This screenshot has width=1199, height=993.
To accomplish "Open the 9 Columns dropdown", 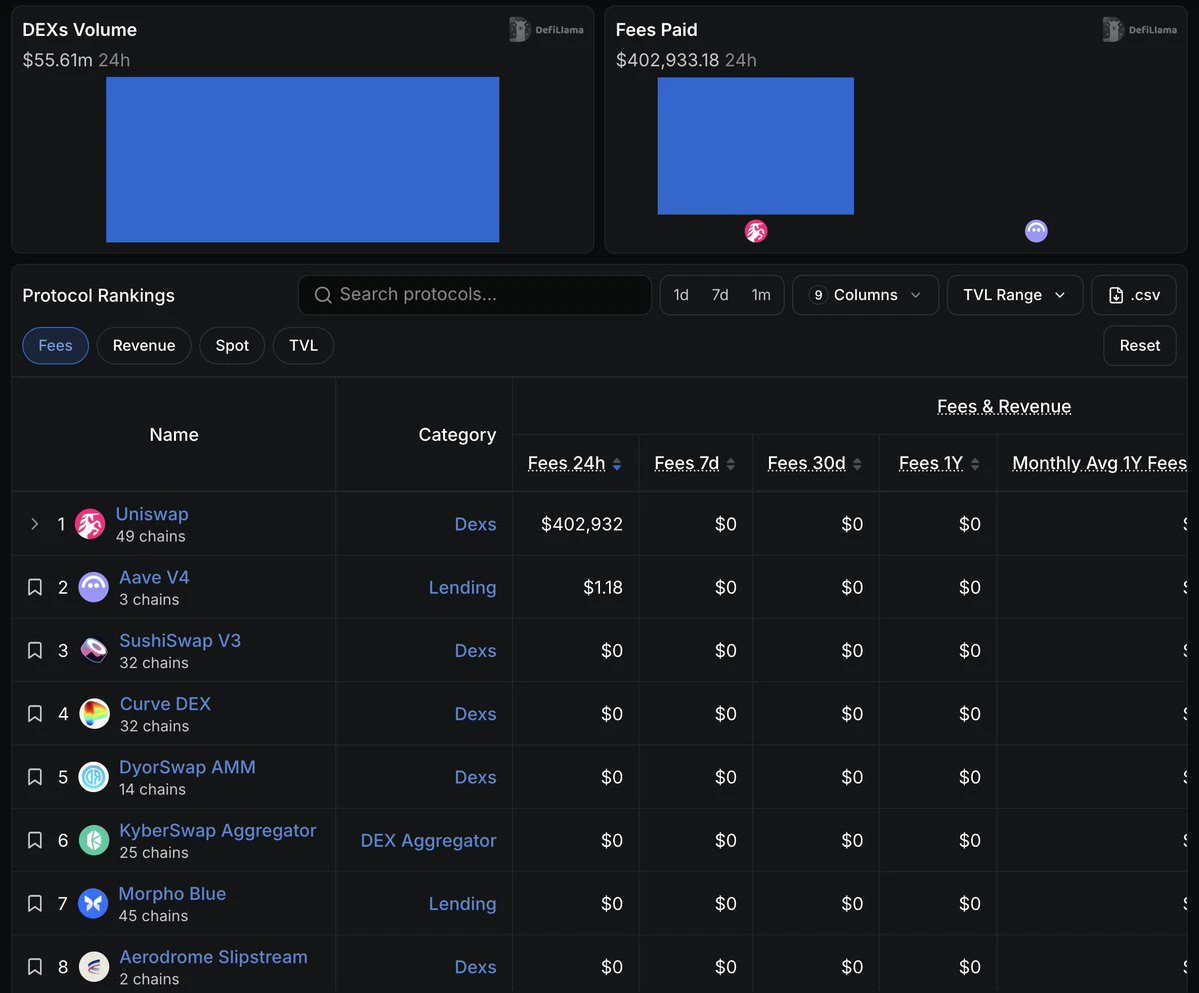I will (865, 295).
